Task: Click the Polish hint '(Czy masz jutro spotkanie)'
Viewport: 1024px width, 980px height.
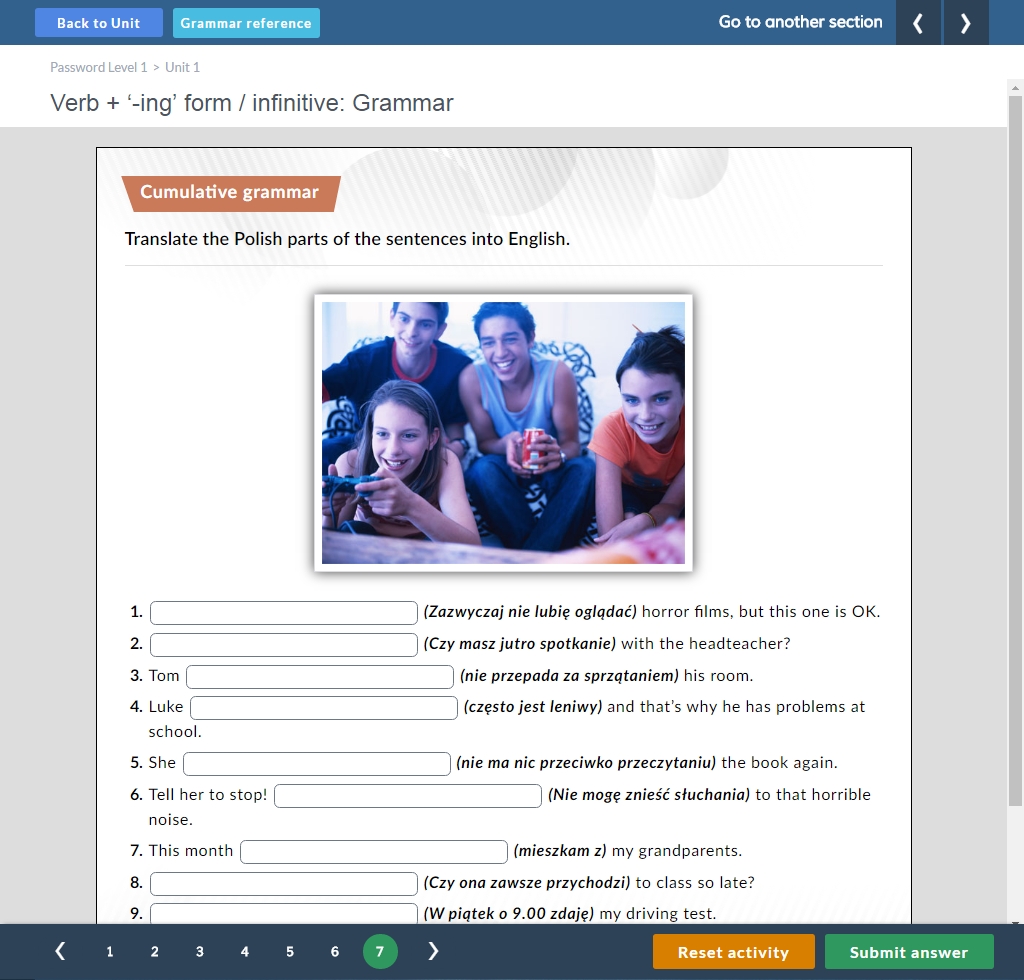Action: [520, 644]
